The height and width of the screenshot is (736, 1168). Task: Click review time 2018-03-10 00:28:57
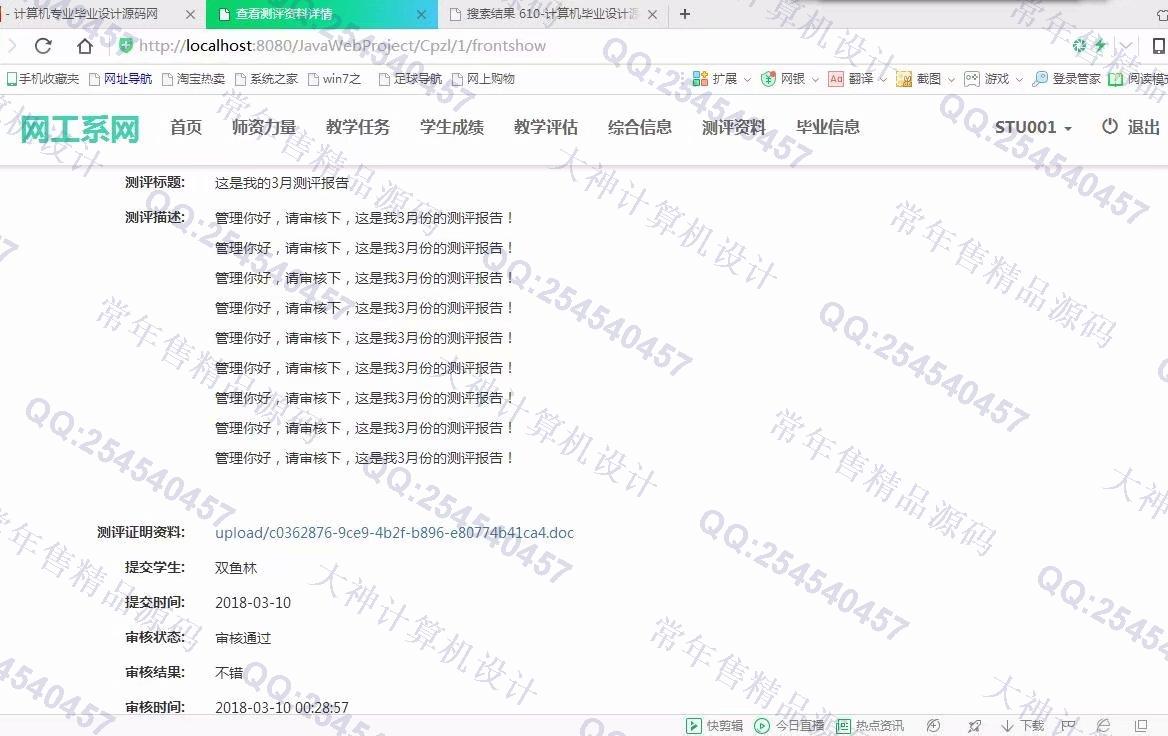282,707
